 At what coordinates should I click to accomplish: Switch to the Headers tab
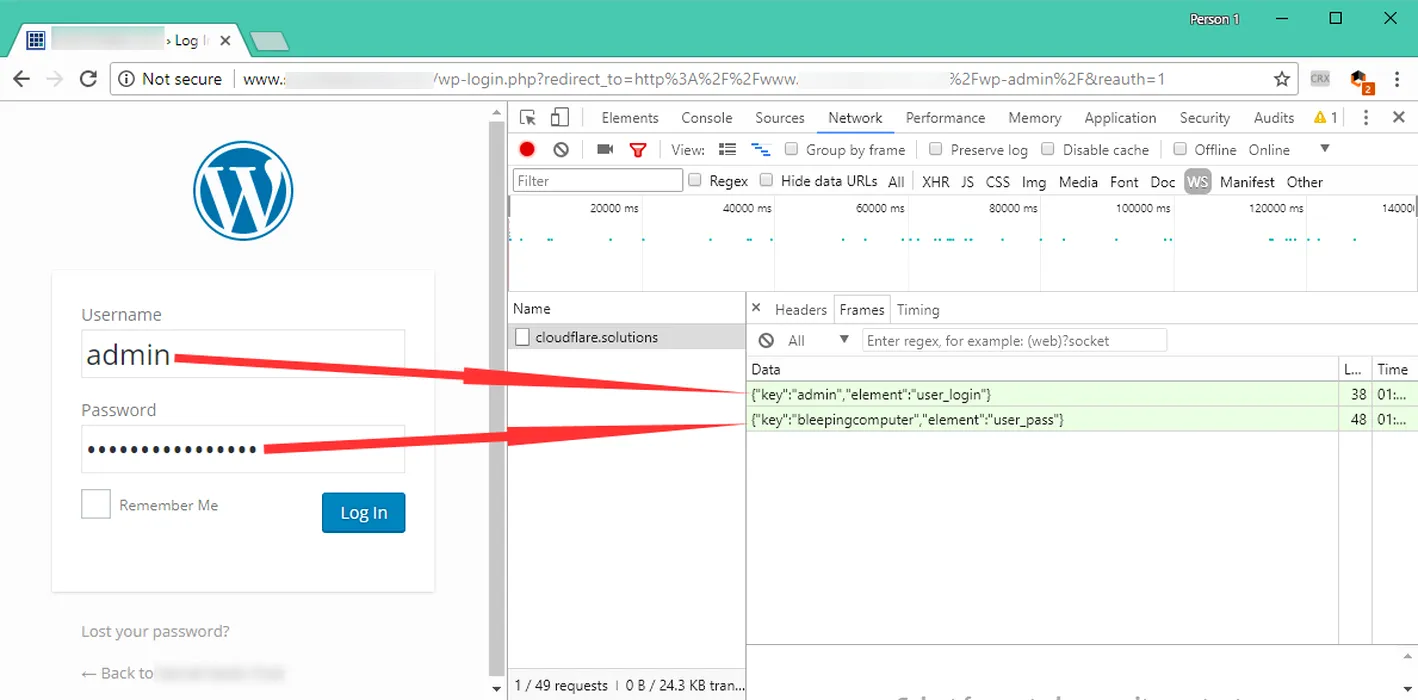pos(801,310)
